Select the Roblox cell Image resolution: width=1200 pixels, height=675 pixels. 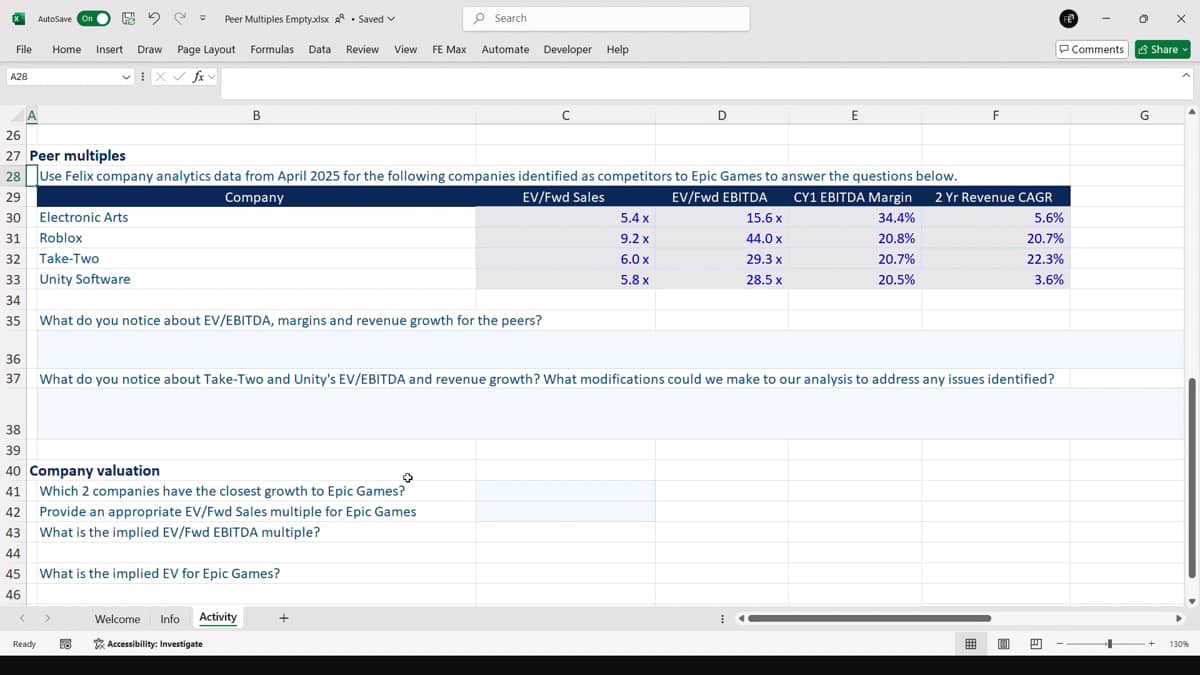[x=256, y=238]
